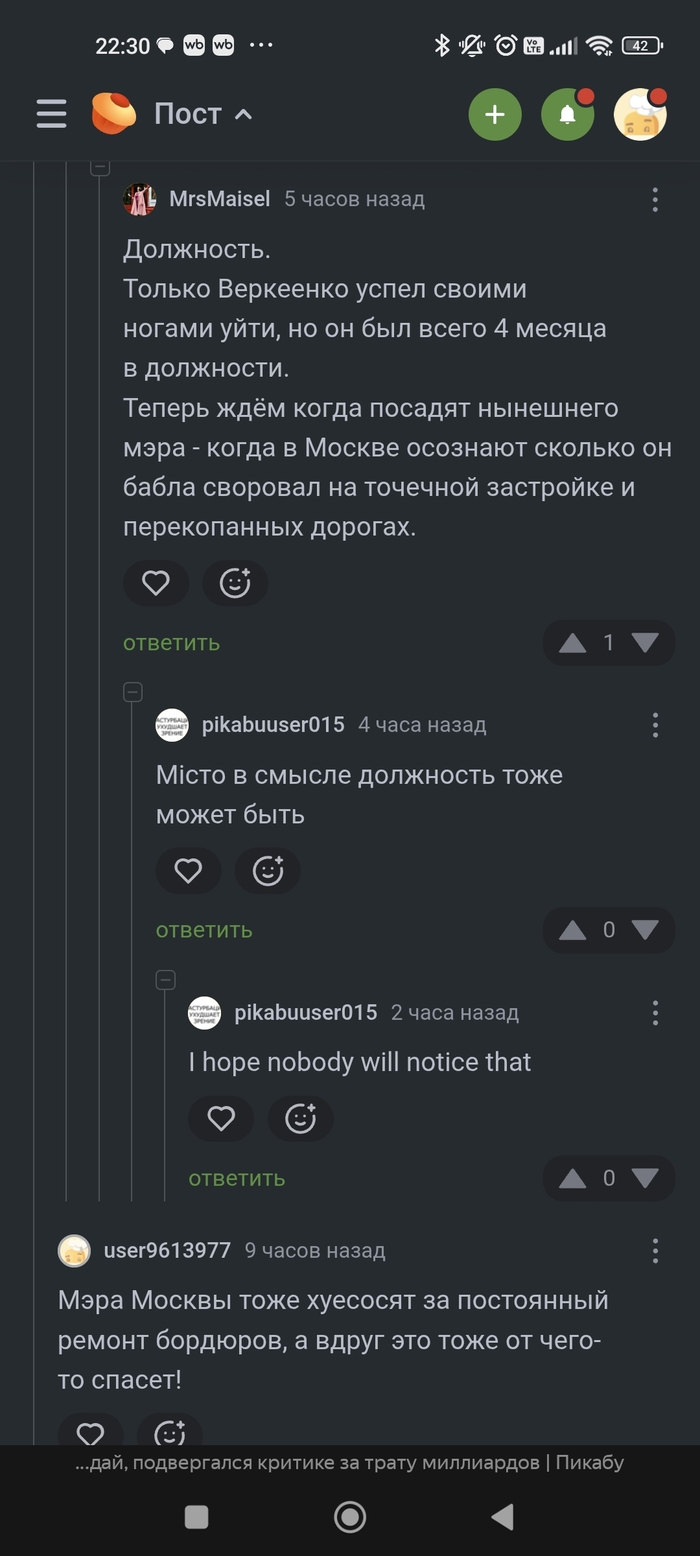Heart the 'I hope nobody will notice' comment
The height and width of the screenshot is (1556, 700).
click(x=221, y=1118)
